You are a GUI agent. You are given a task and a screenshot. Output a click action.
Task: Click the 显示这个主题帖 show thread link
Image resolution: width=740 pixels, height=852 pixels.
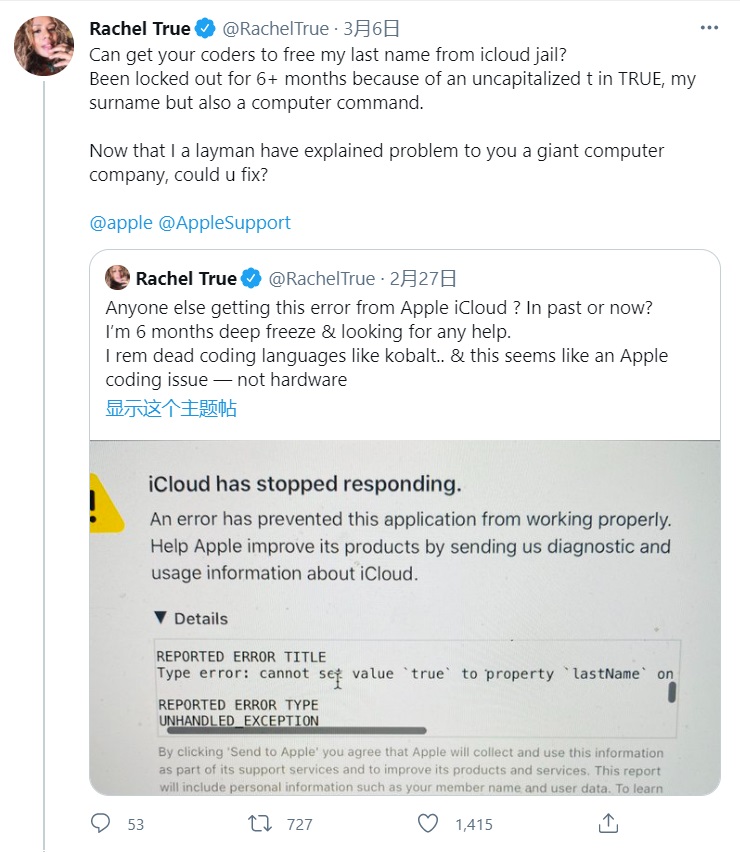pyautogui.click(x=171, y=409)
